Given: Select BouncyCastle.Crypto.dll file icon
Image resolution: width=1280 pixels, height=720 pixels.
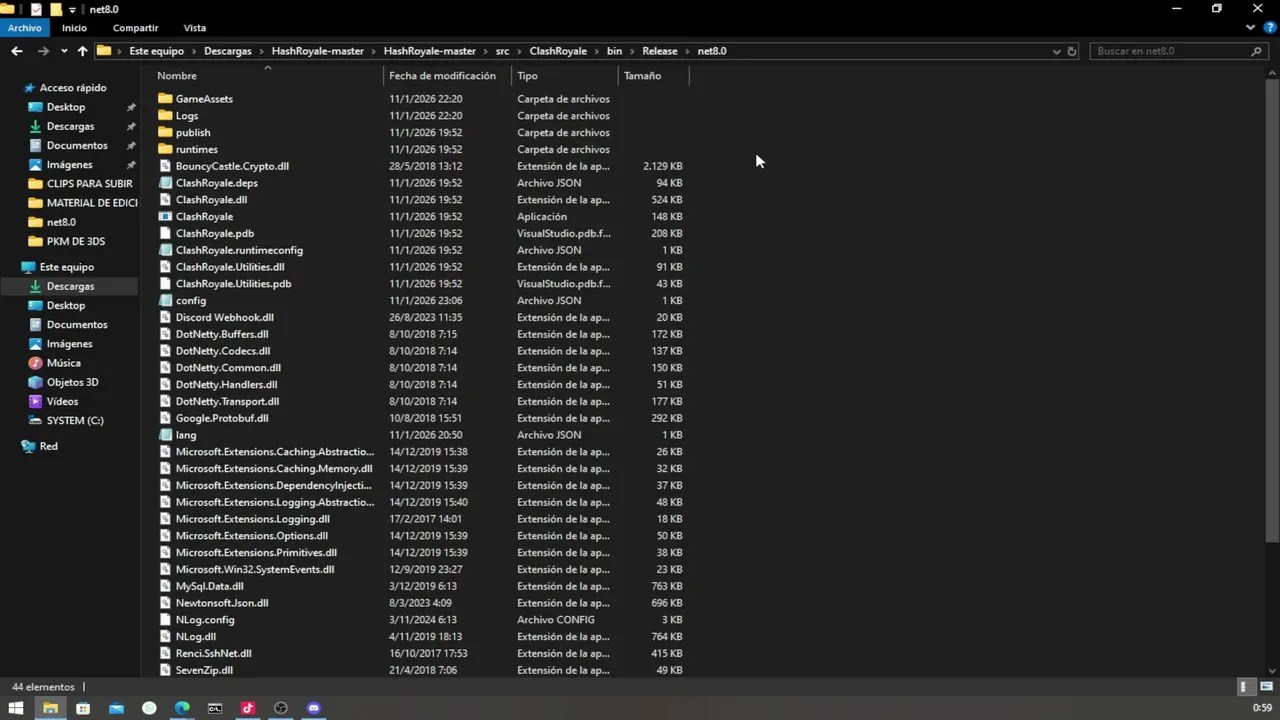Looking at the screenshot, I should coord(165,166).
